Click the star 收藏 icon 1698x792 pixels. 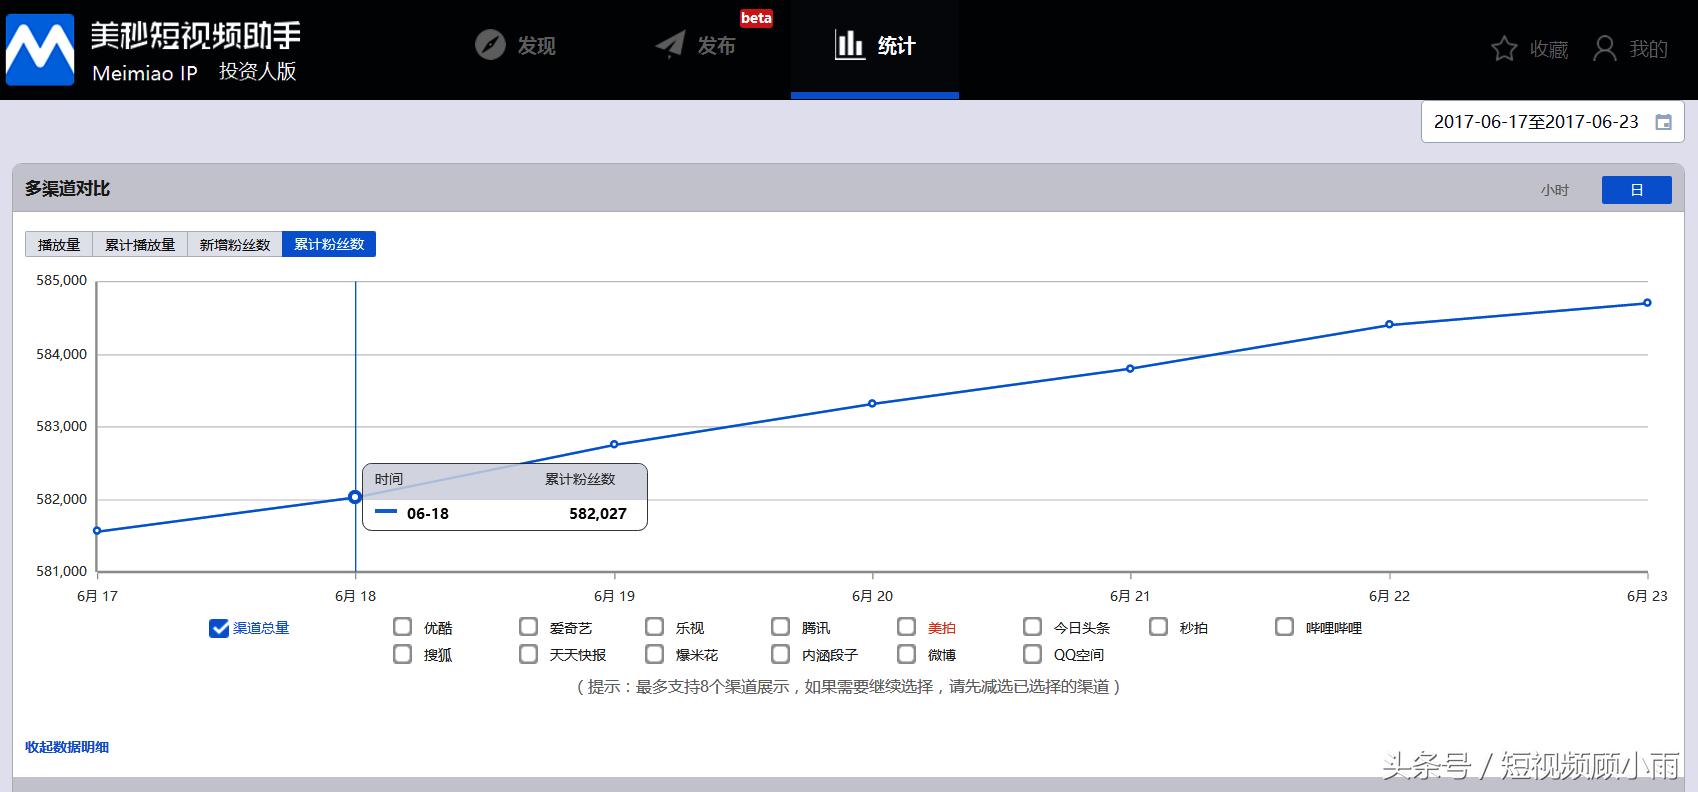click(x=1504, y=49)
